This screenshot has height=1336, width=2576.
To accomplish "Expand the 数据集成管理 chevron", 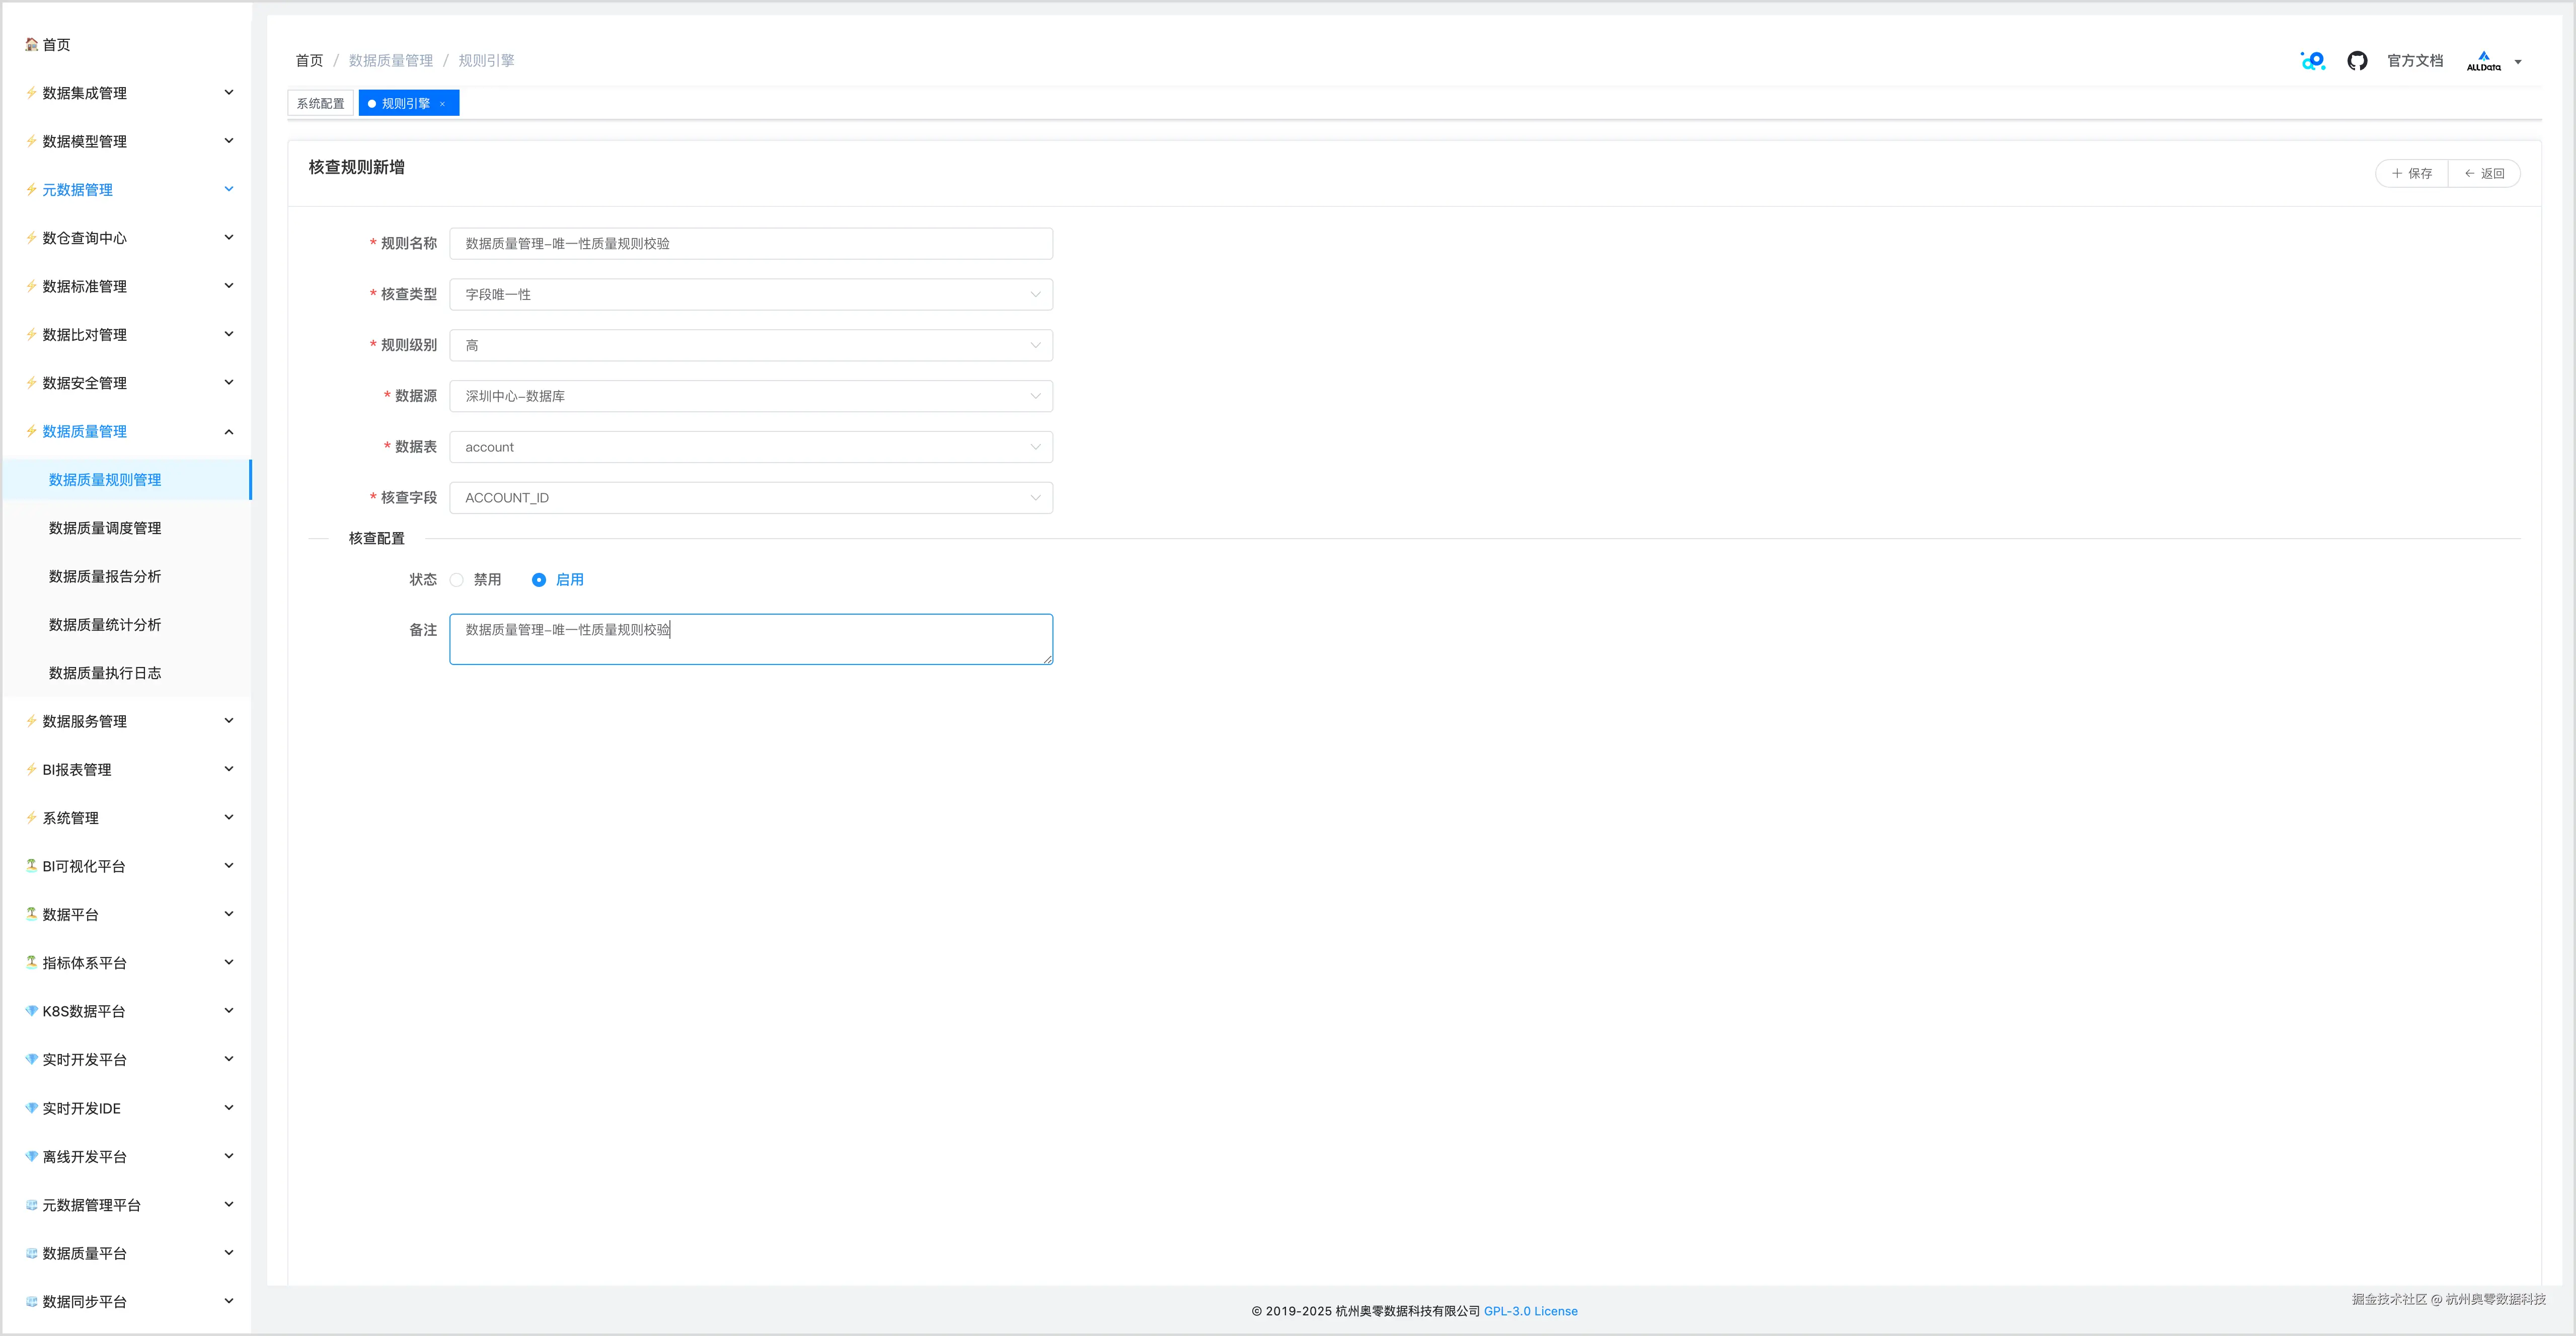I will pyautogui.click(x=229, y=93).
